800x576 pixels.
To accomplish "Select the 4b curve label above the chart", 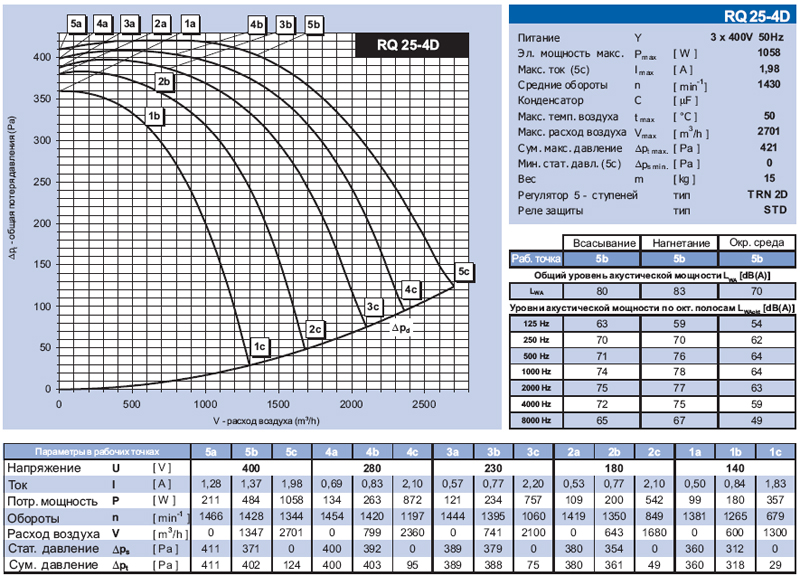I will click(x=257, y=22).
